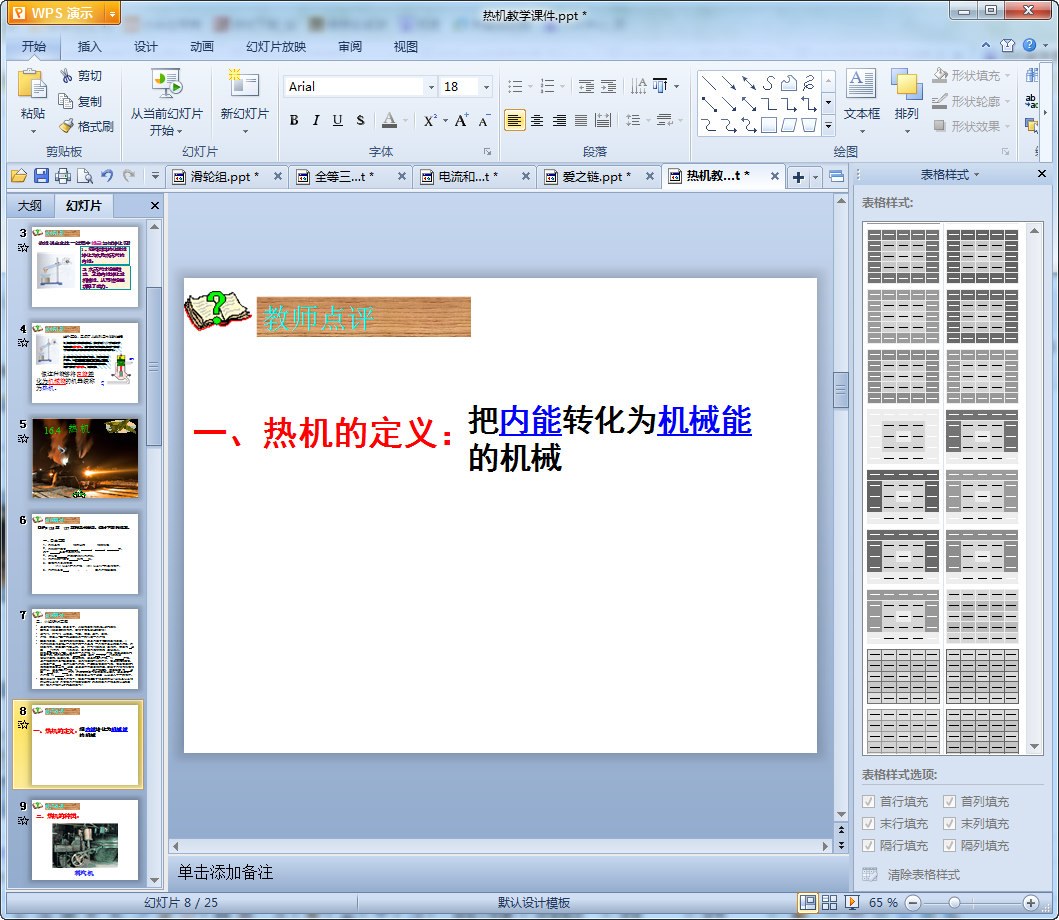Increase font size with A+ icon
This screenshot has height=920, width=1059.
(x=461, y=120)
